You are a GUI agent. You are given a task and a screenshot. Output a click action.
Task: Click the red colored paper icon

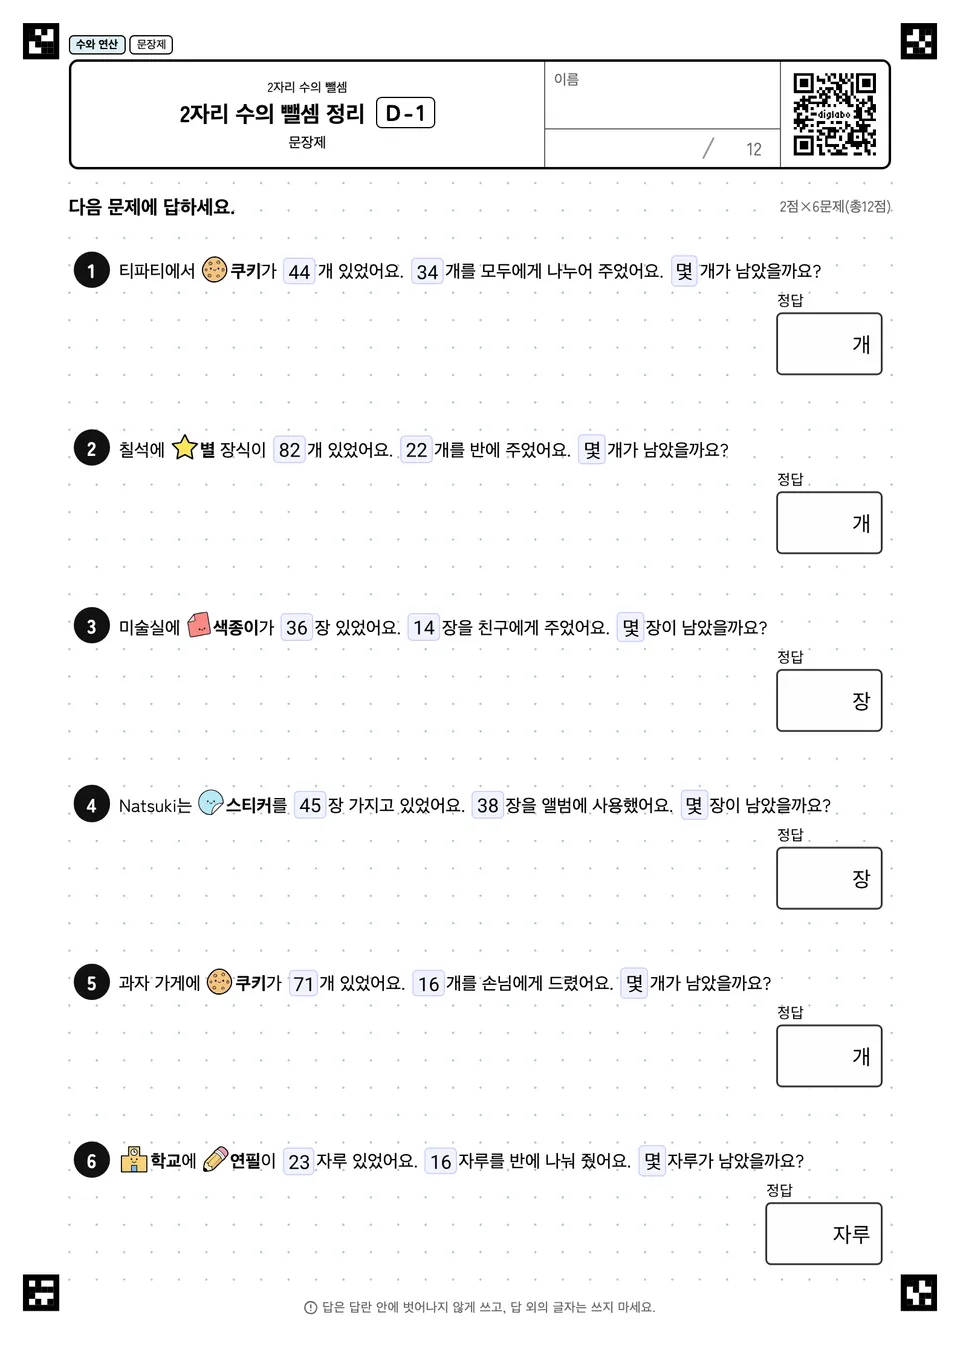point(198,626)
